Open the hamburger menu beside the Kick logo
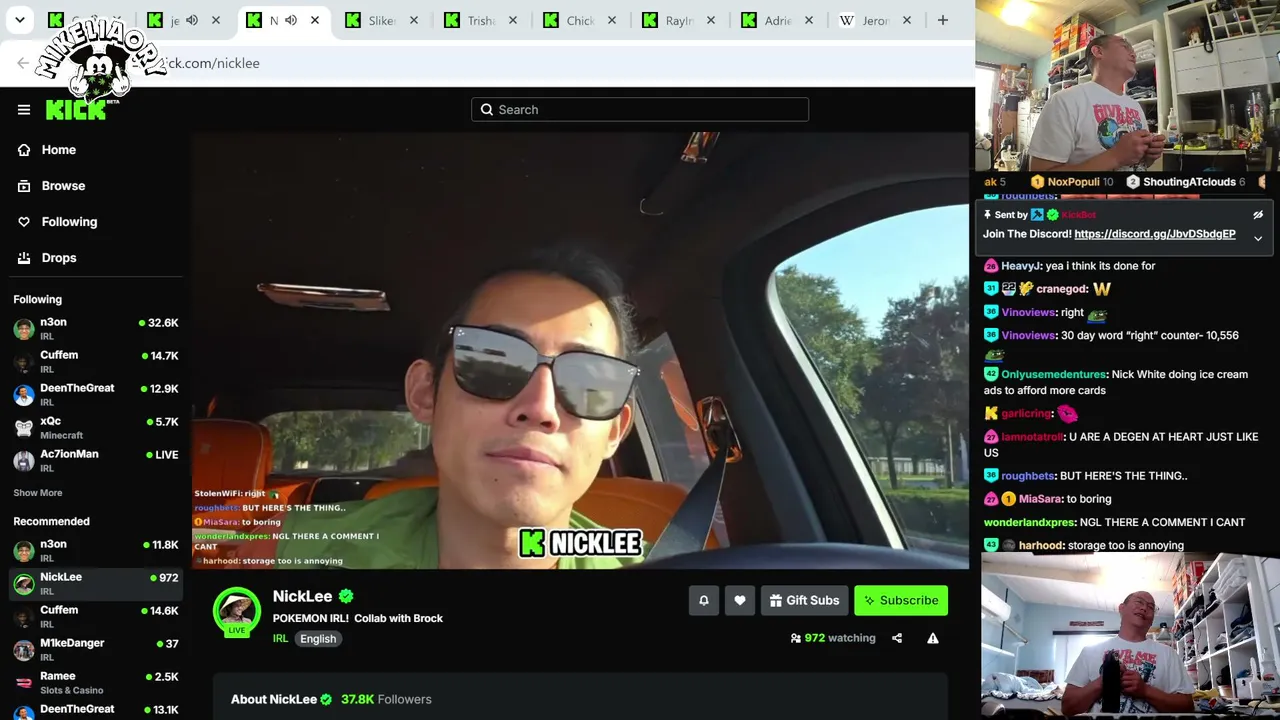 (24, 110)
